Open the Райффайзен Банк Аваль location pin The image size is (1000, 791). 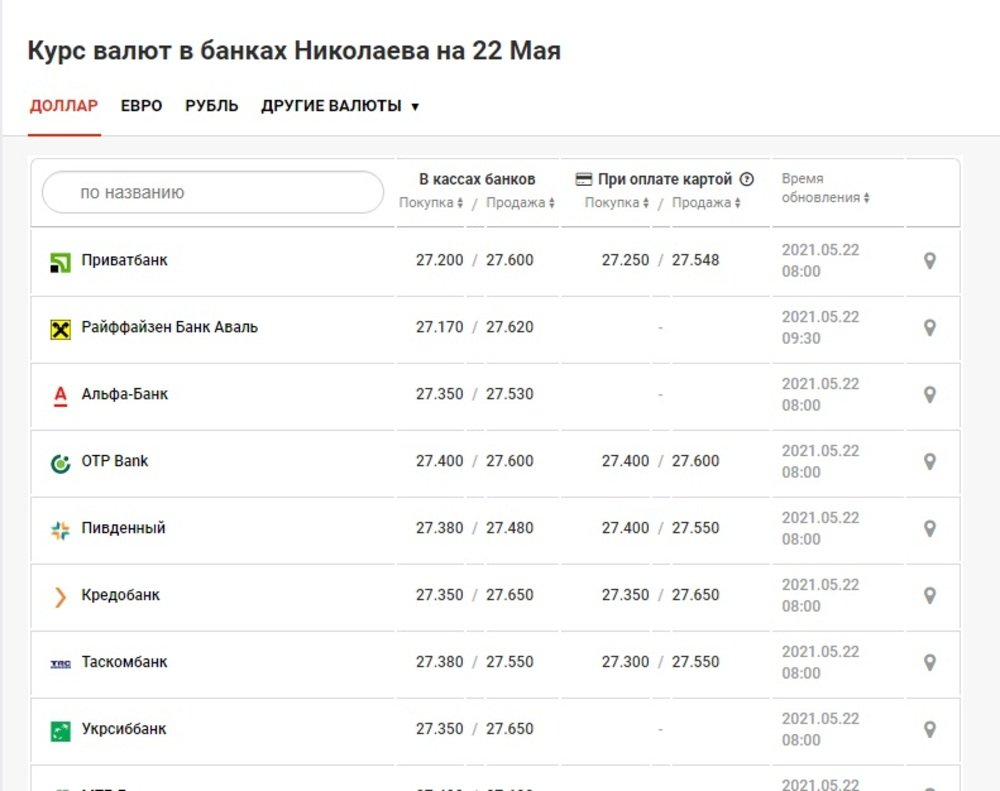pyautogui.click(x=930, y=327)
